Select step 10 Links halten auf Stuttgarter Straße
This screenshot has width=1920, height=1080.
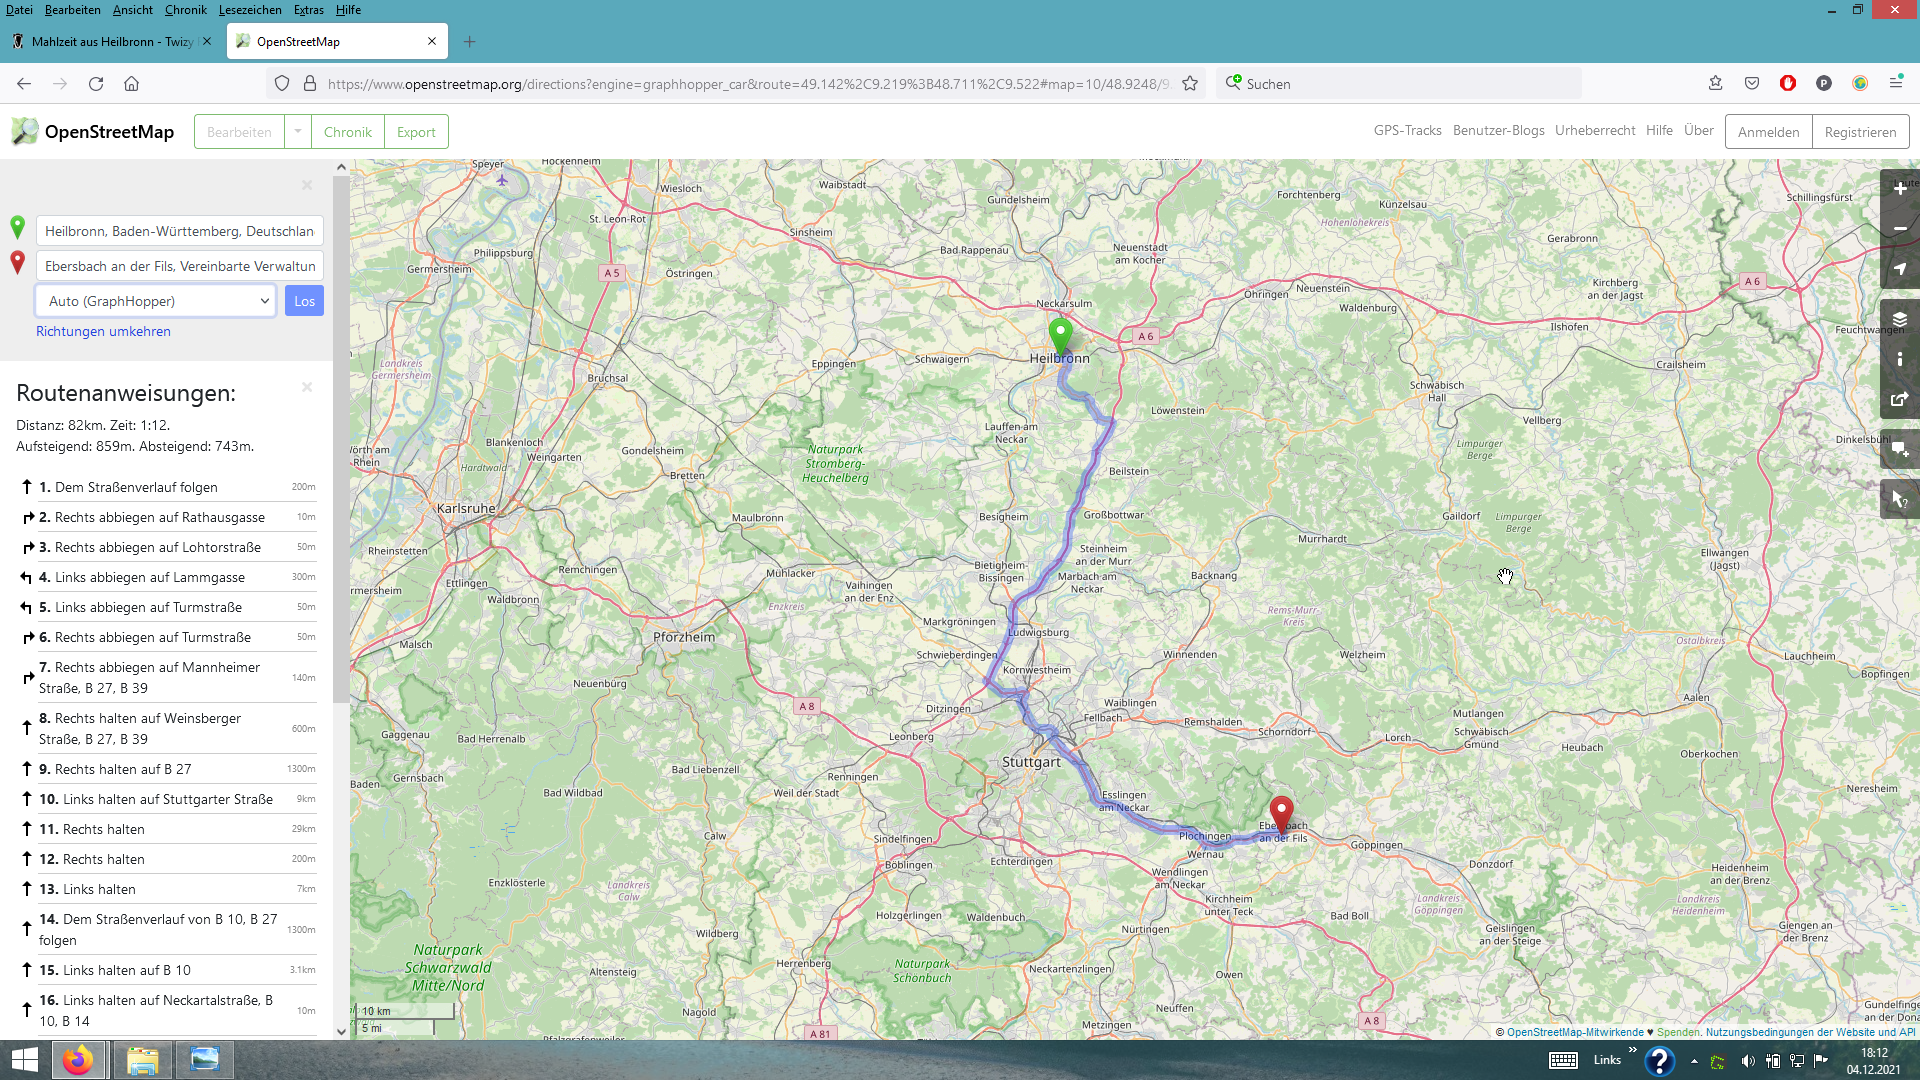[x=167, y=799]
